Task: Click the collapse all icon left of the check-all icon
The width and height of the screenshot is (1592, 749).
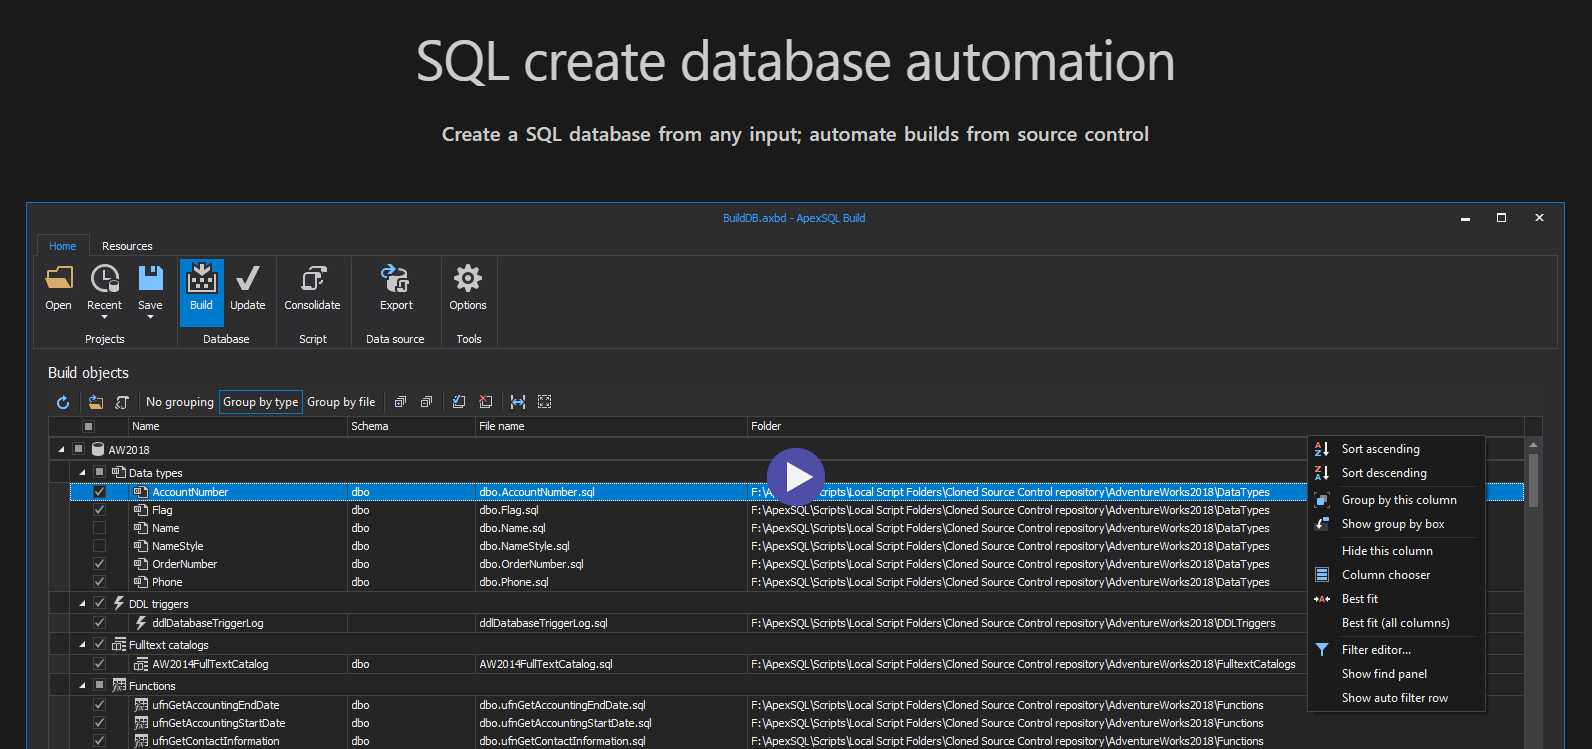Action: click(426, 402)
